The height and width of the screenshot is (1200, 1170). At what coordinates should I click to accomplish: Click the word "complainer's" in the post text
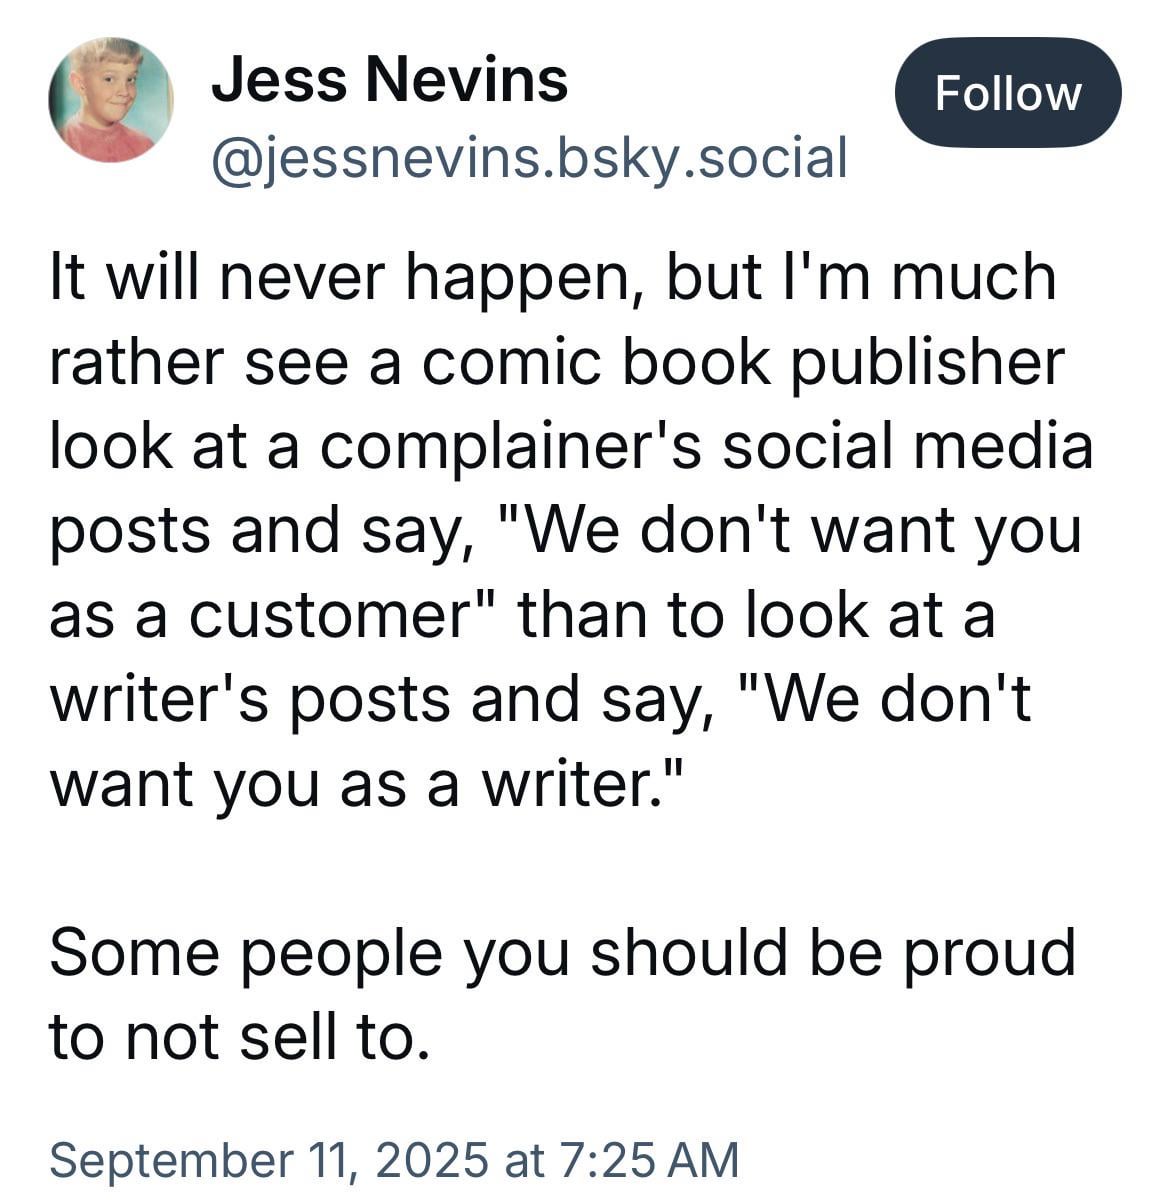coord(510,446)
